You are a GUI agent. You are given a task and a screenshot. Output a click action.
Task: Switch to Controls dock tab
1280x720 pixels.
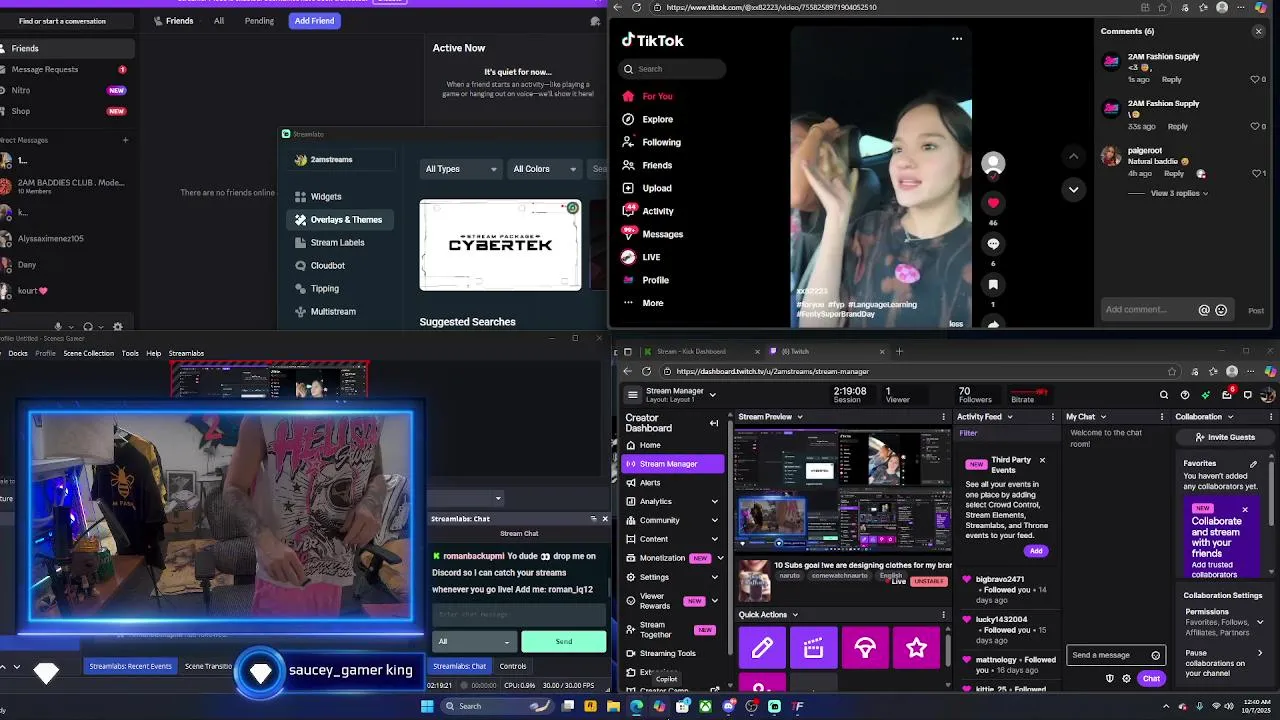point(513,666)
